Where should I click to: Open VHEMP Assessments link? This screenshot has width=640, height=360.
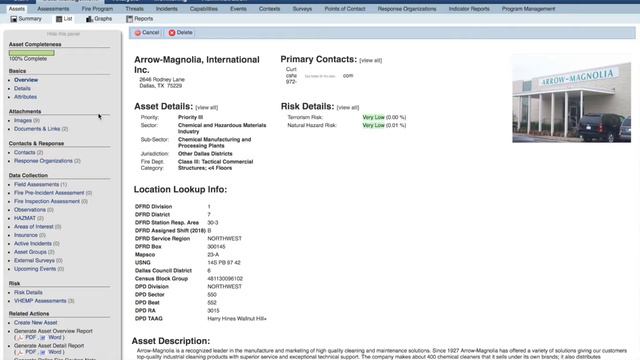click(x=40, y=301)
